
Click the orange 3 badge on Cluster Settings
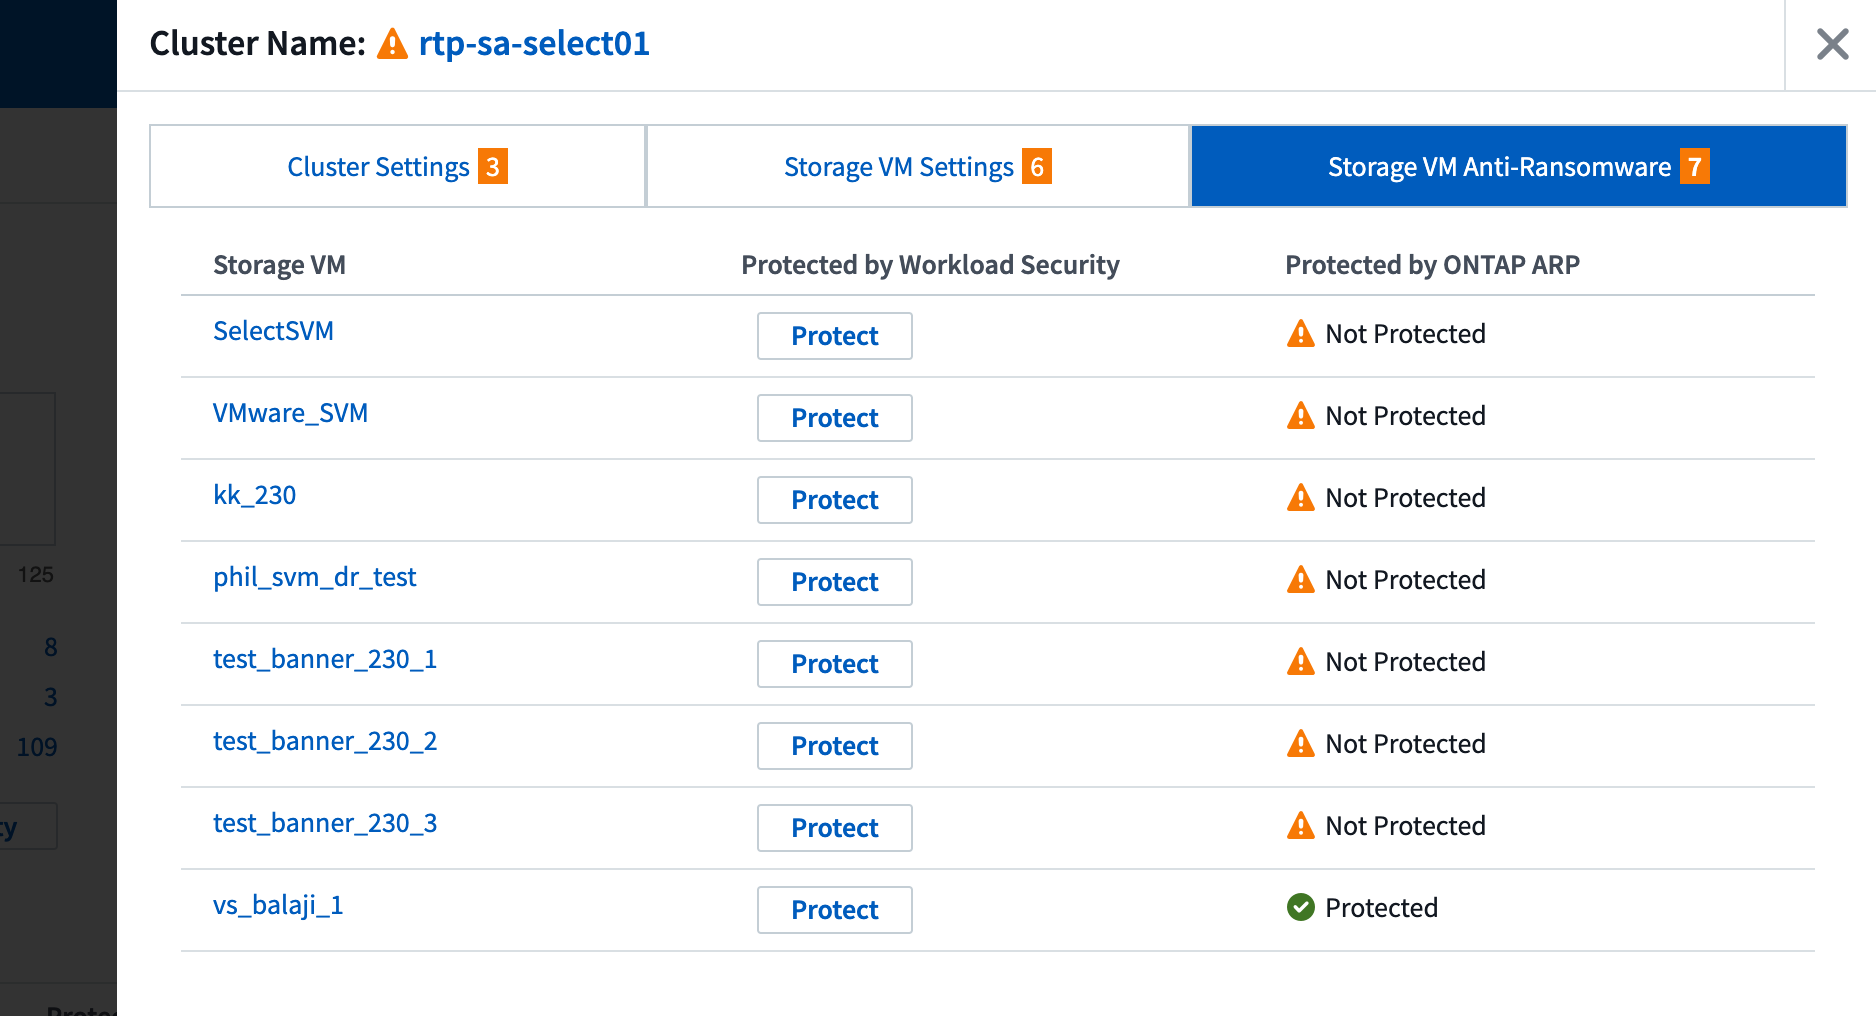tap(492, 166)
